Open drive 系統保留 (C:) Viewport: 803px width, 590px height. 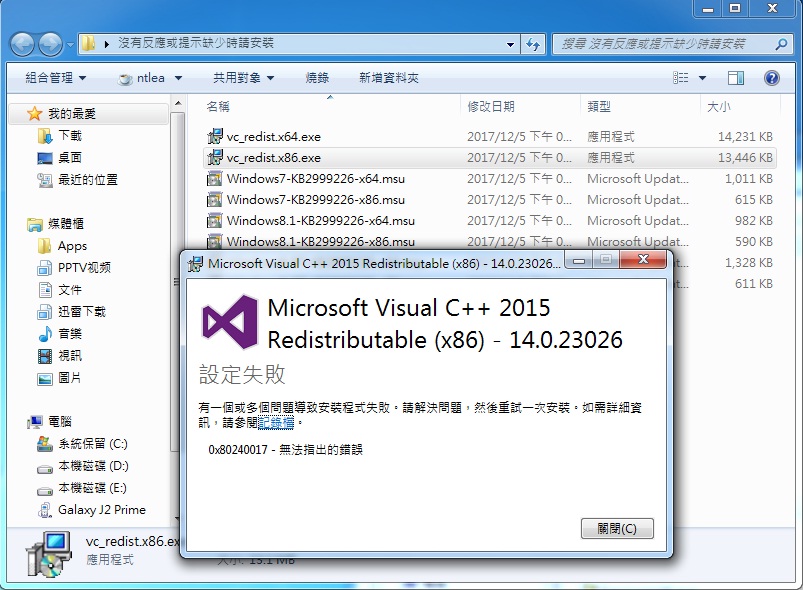(93, 444)
